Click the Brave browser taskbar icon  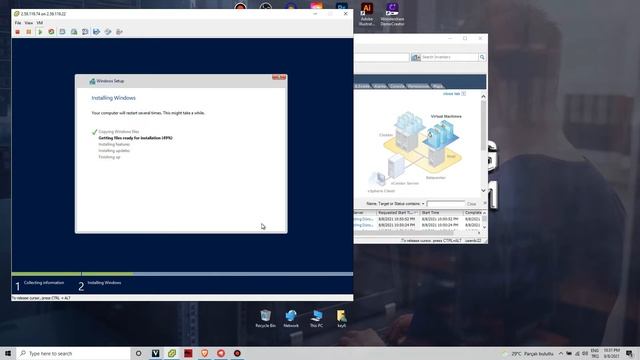204,353
